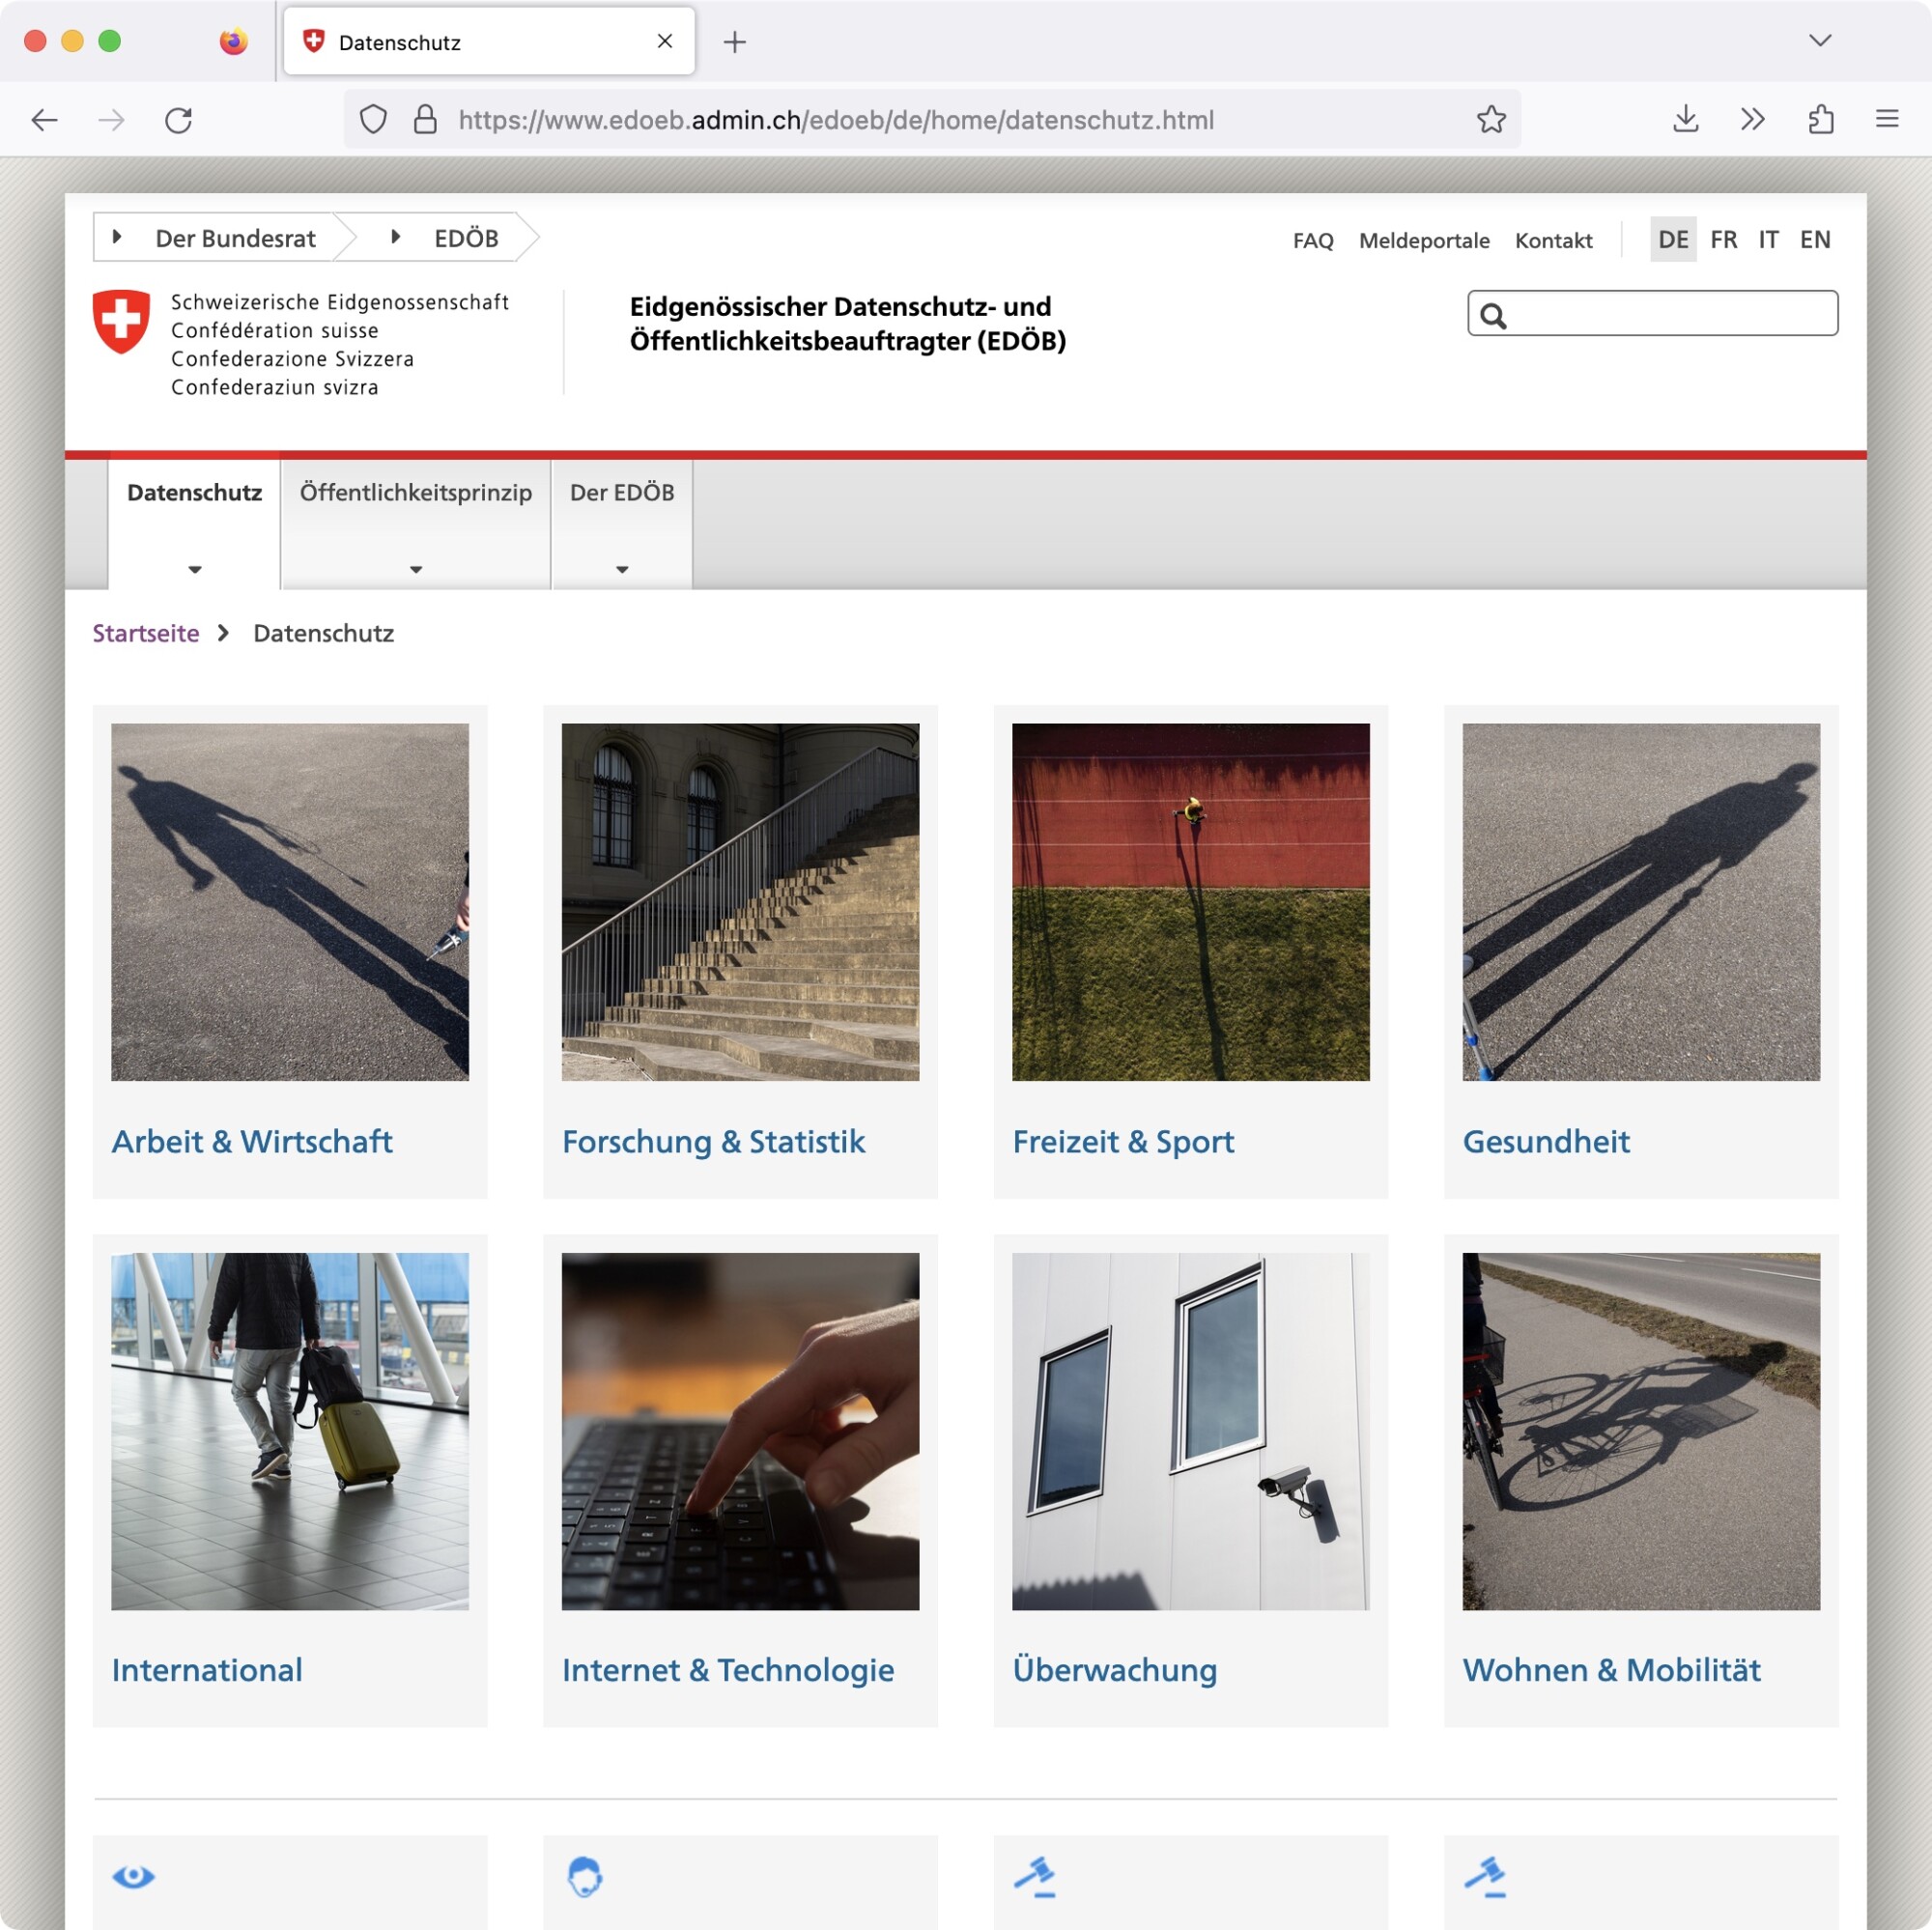The image size is (1932, 1930).
Task: Click the headset support icon card
Action: [x=587, y=1878]
